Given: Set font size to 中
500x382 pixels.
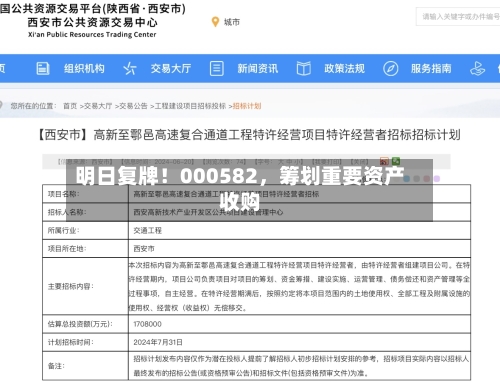Looking at the screenshot, I should point(290,162).
